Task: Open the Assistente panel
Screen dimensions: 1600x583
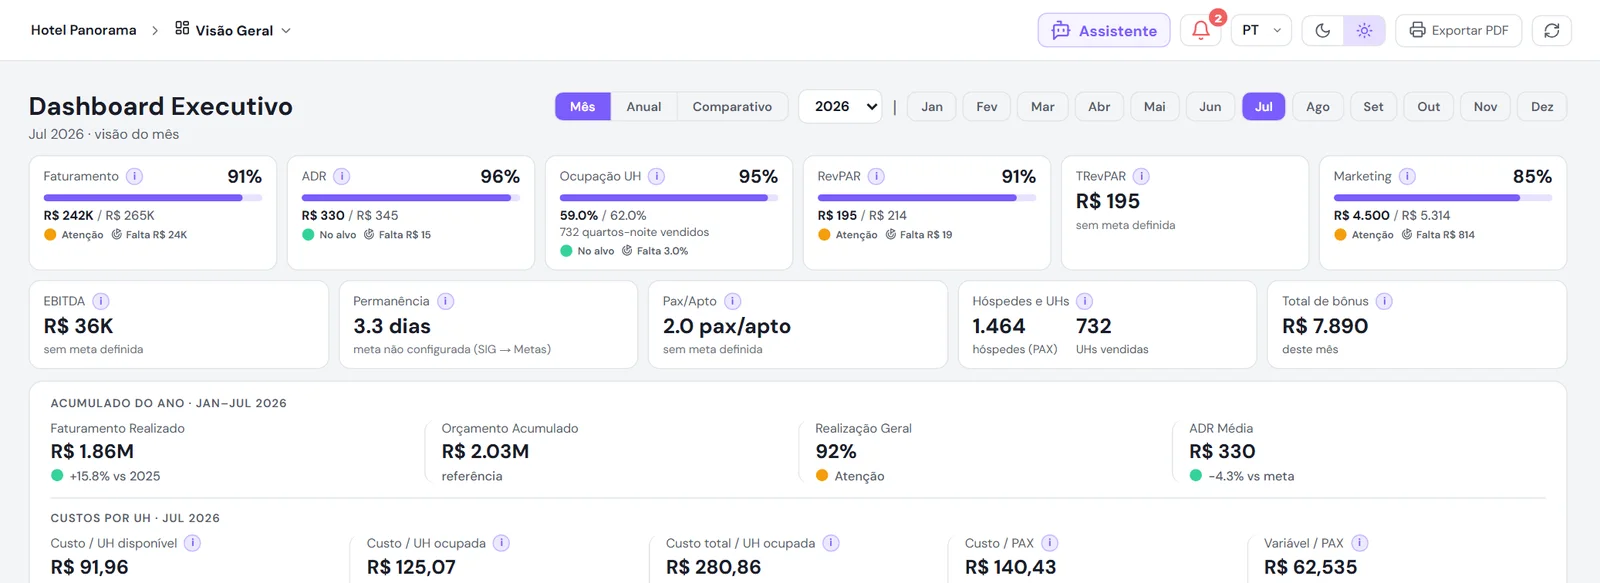Action: click(1104, 30)
